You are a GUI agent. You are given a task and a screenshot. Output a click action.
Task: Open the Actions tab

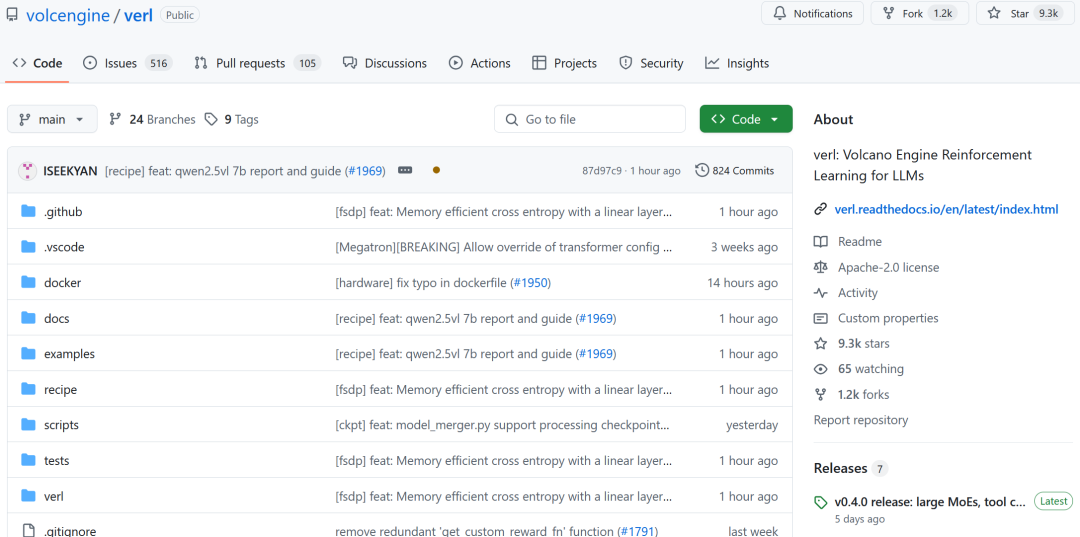479,63
